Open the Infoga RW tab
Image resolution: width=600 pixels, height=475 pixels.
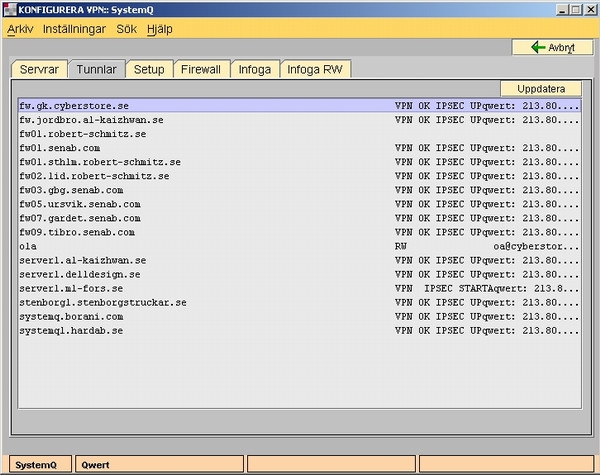pyautogui.click(x=315, y=69)
